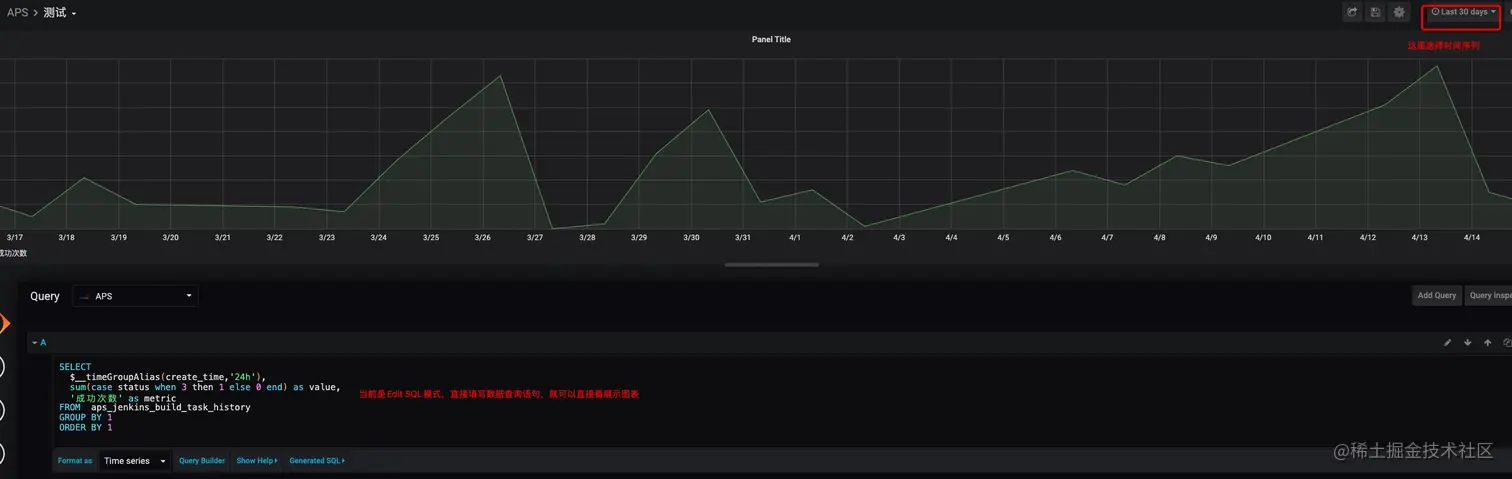The height and width of the screenshot is (479, 1512).
Task: Click the duplicate query icon
Action: (1507, 342)
